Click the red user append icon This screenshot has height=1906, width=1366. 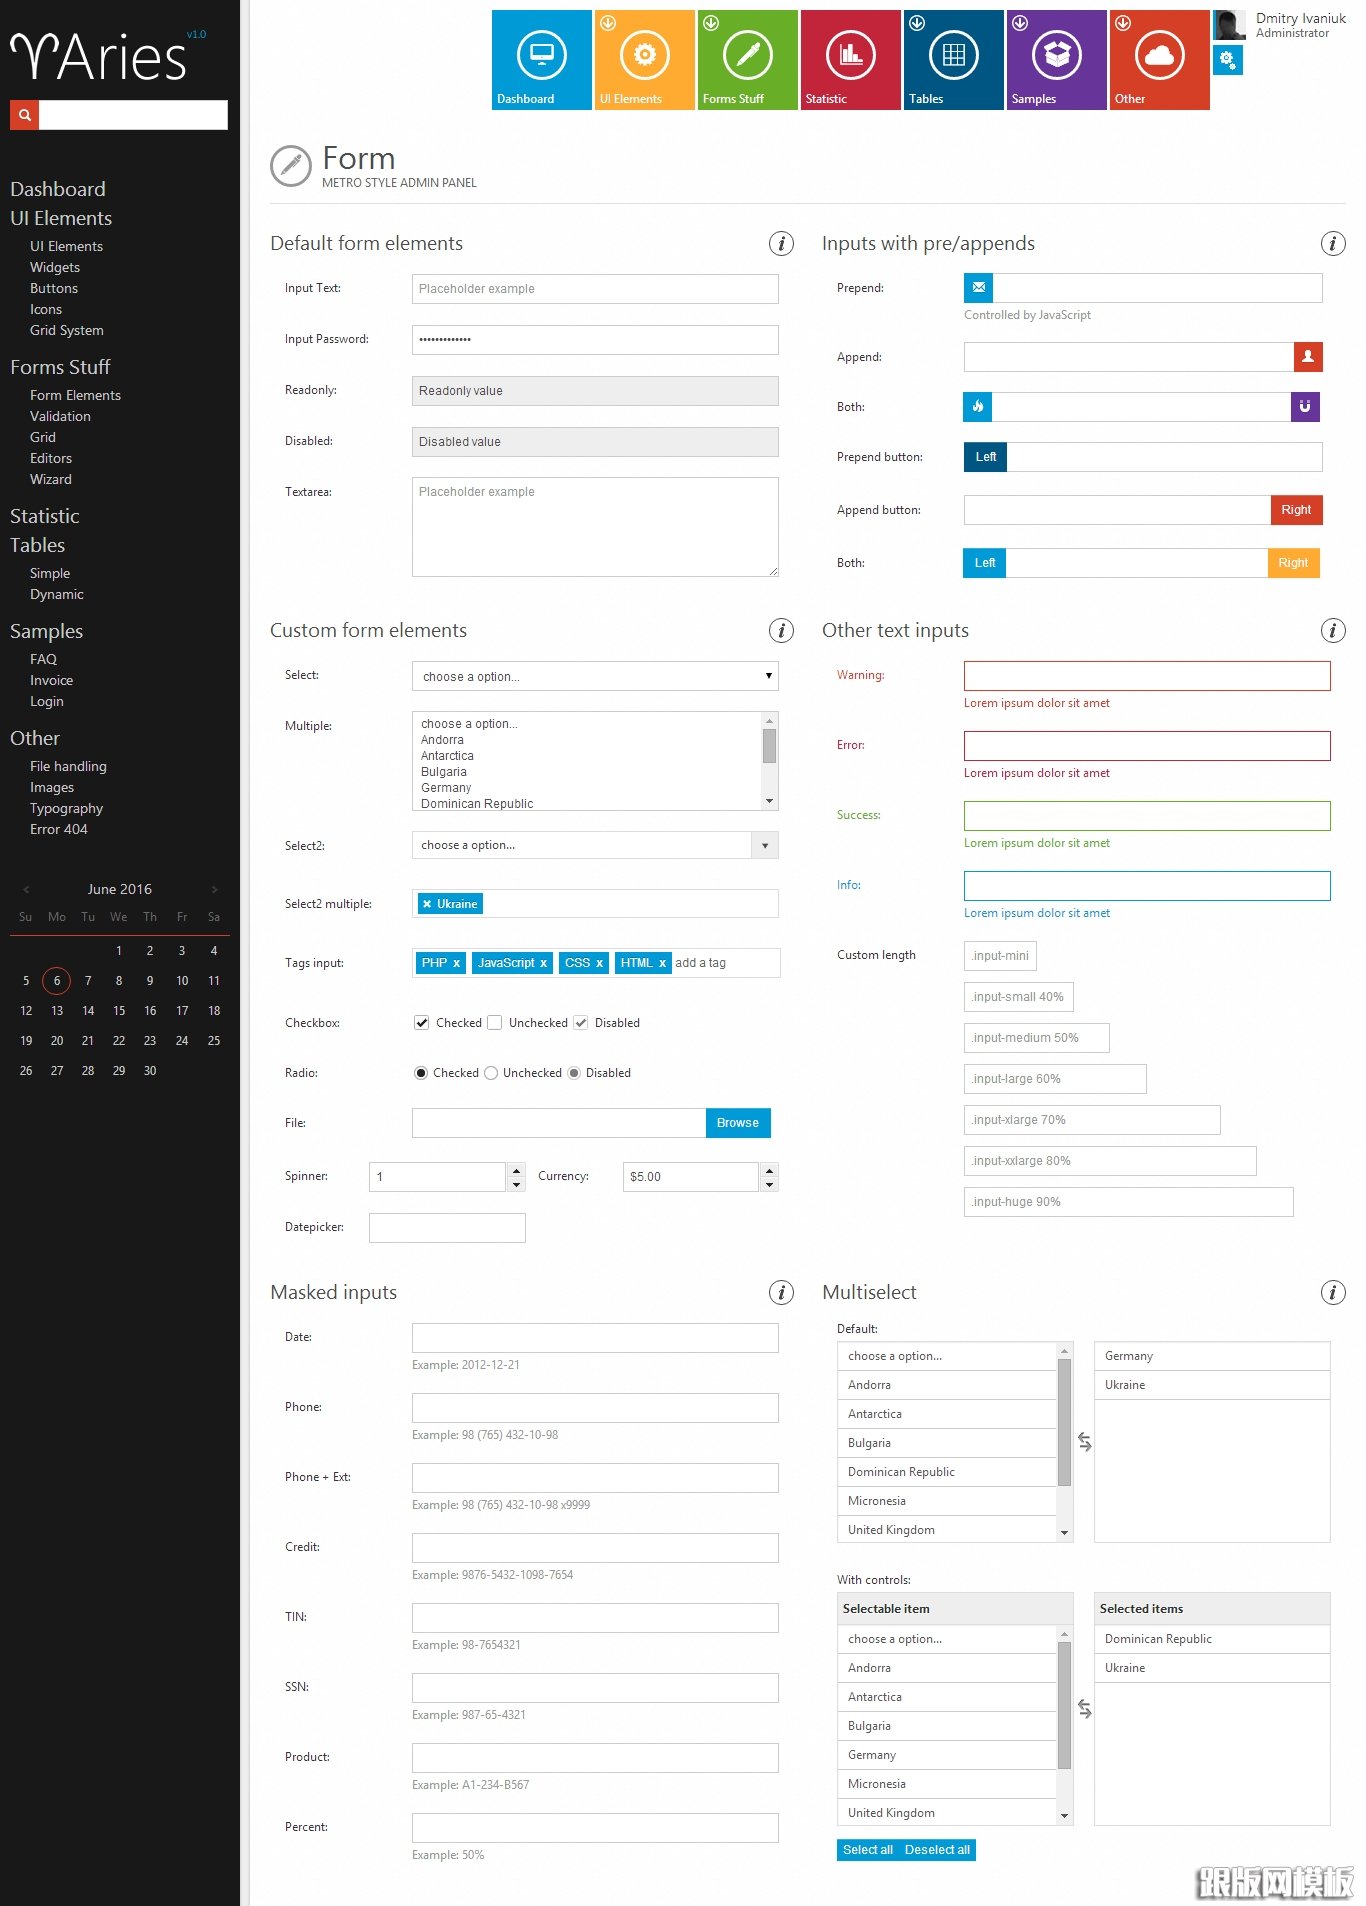1307,357
